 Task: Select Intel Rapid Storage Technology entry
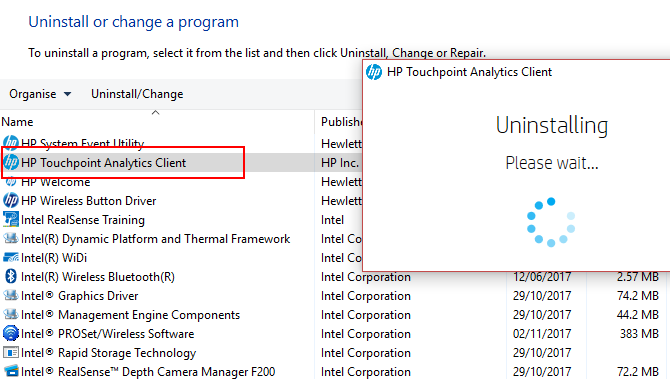[109, 353]
